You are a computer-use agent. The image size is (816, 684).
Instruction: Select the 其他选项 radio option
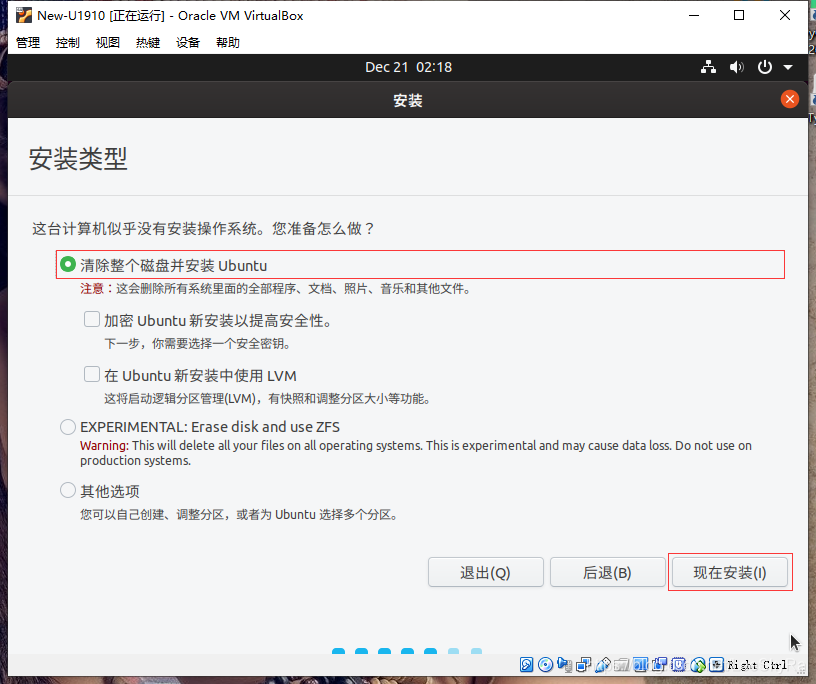68,490
